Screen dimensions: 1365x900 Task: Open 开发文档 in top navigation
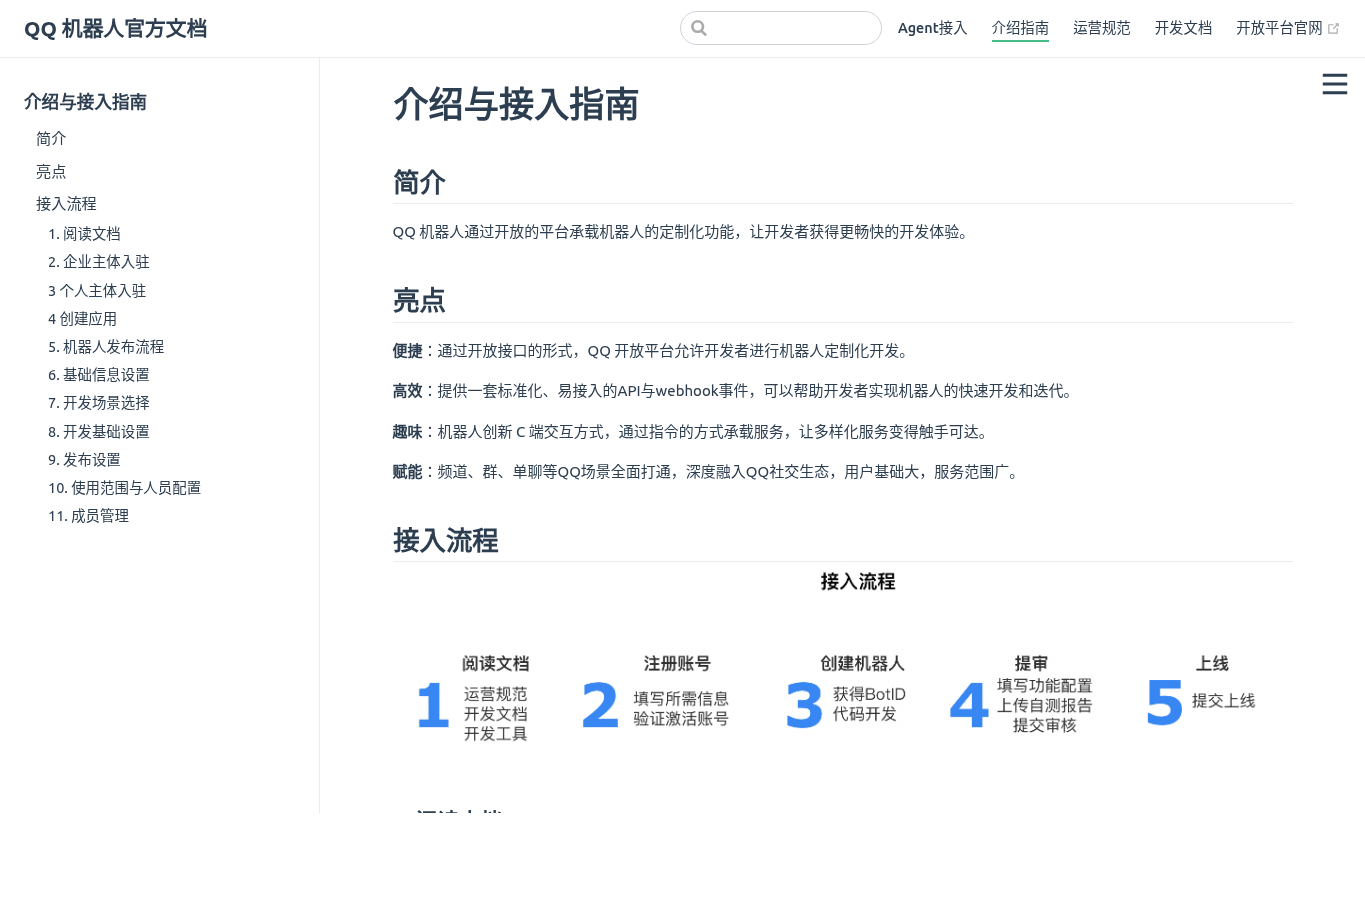(1183, 28)
